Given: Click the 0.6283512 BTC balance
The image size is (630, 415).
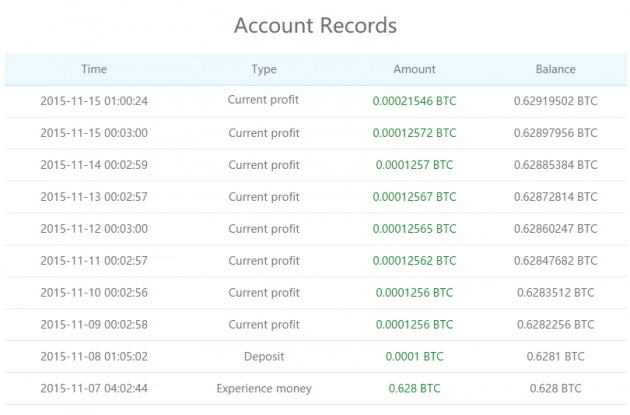Looking at the screenshot, I should (x=556, y=292).
